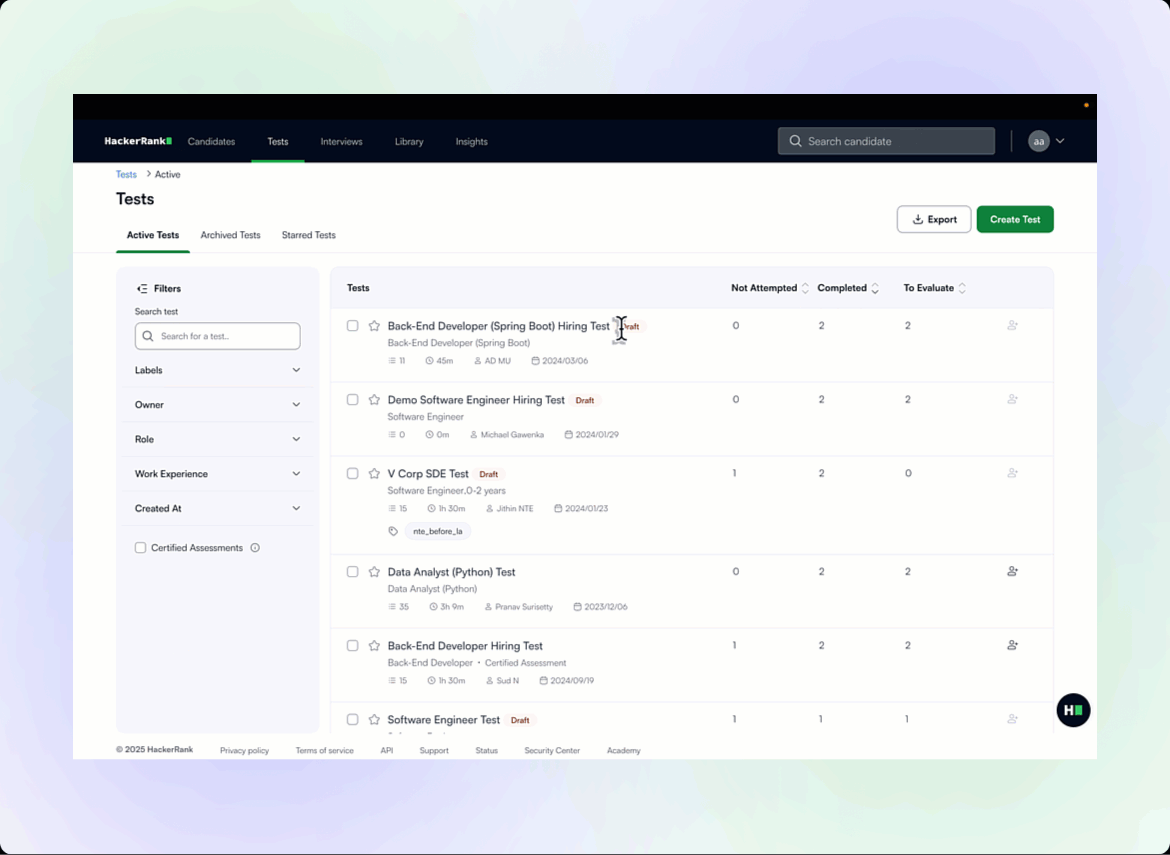Focus the Search candidate field
The width and height of the screenshot is (1170, 855).
(x=886, y=141)
